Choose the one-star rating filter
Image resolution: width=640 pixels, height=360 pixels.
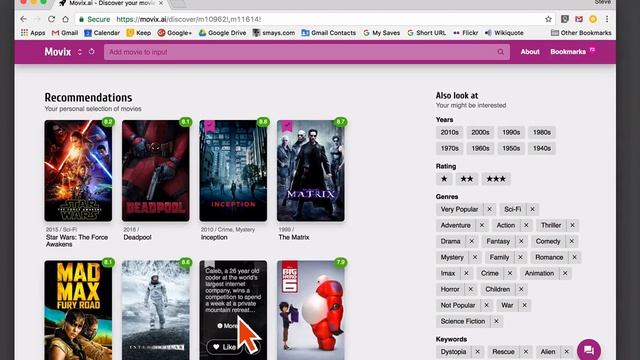point(444,179)
